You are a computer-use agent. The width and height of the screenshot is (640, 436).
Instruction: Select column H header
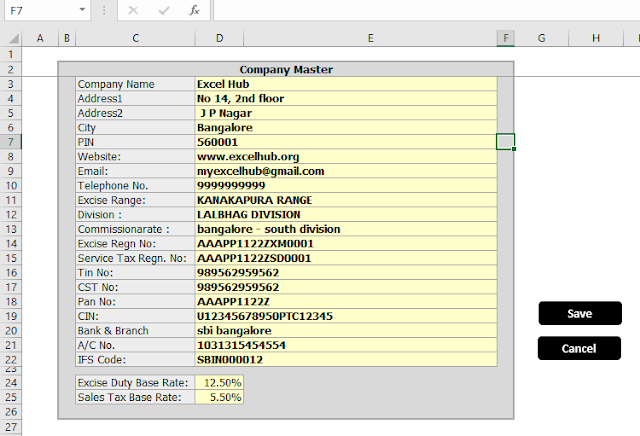coord(596,38)
